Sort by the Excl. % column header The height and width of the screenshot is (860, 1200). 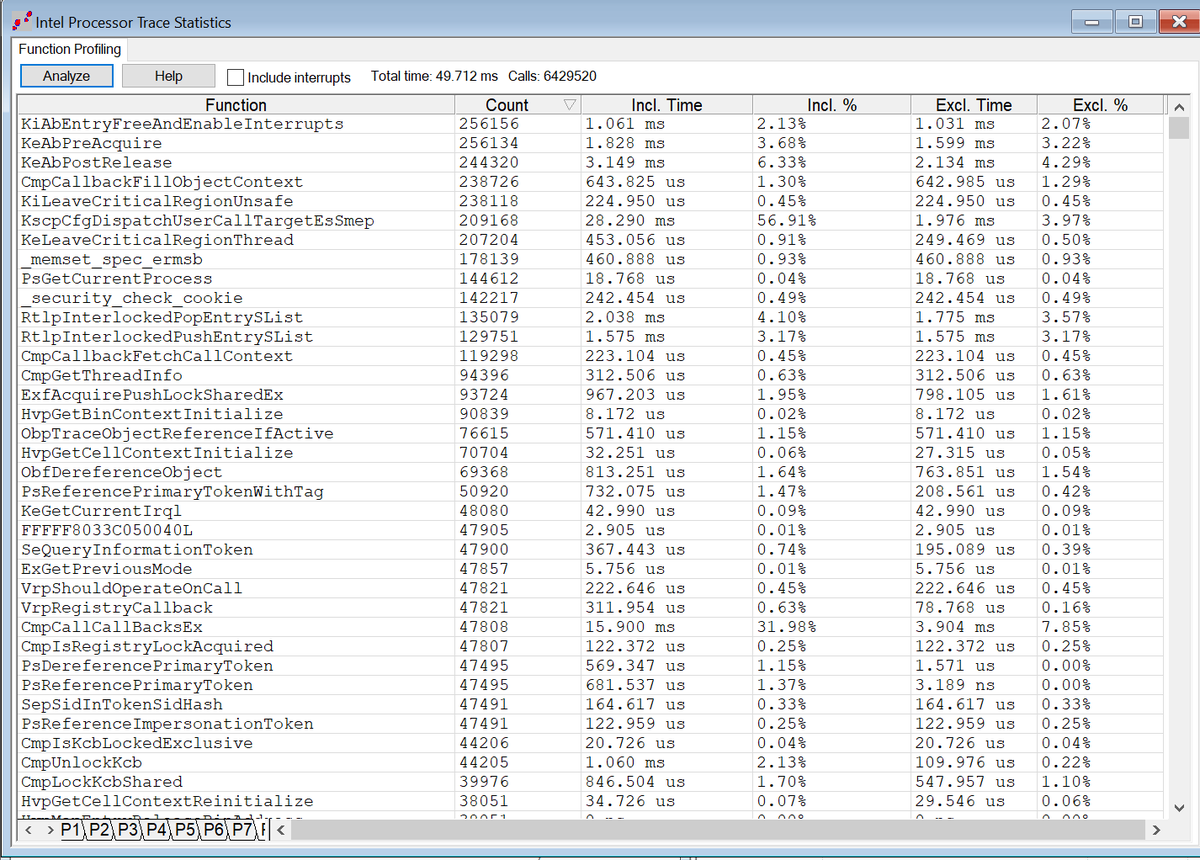tap(1100, 105)
